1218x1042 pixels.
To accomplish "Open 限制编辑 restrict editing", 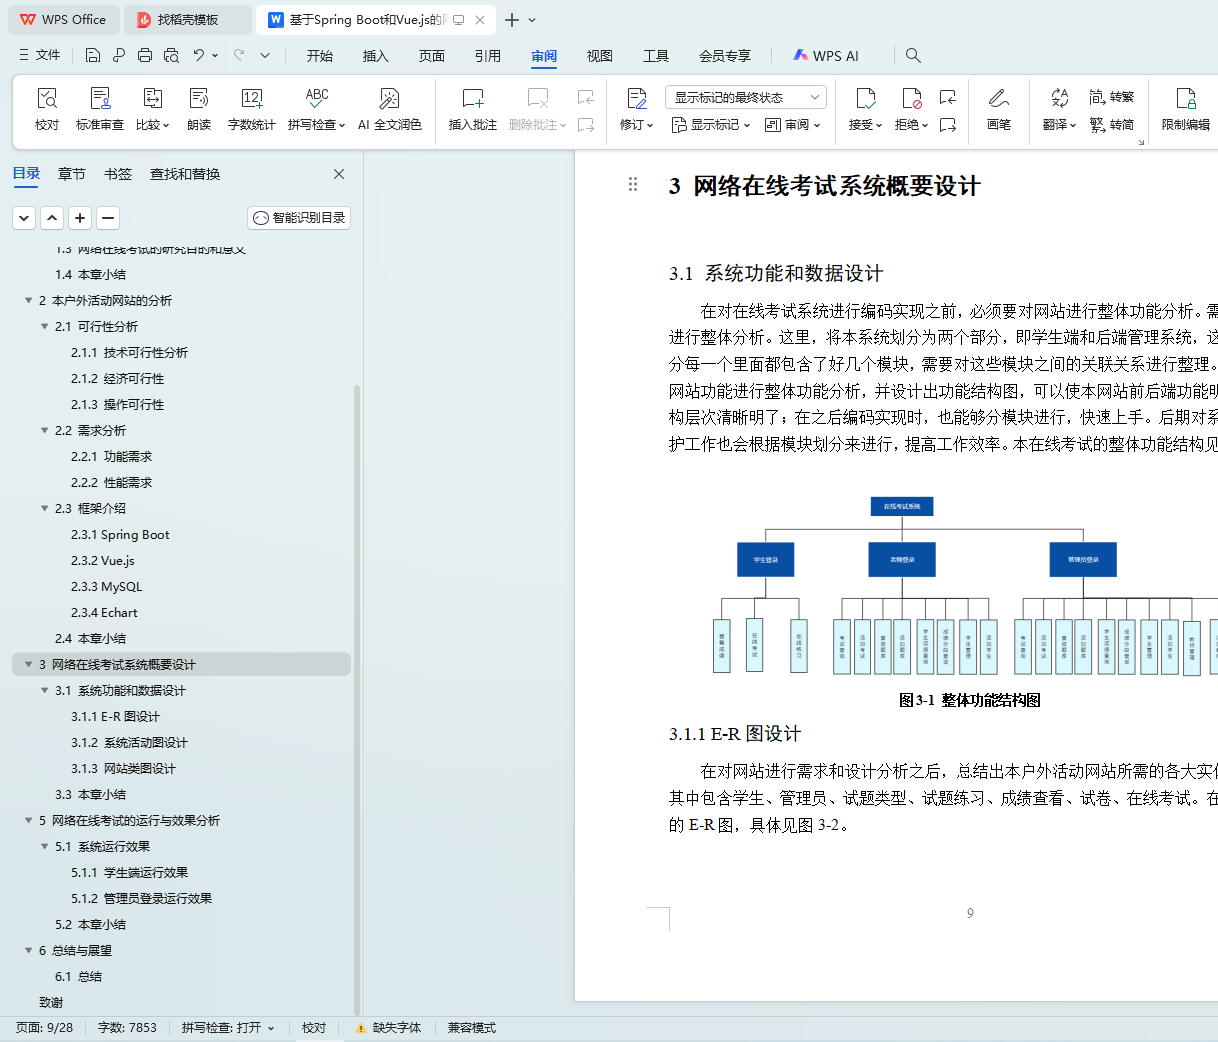I will coord(1186,108).
